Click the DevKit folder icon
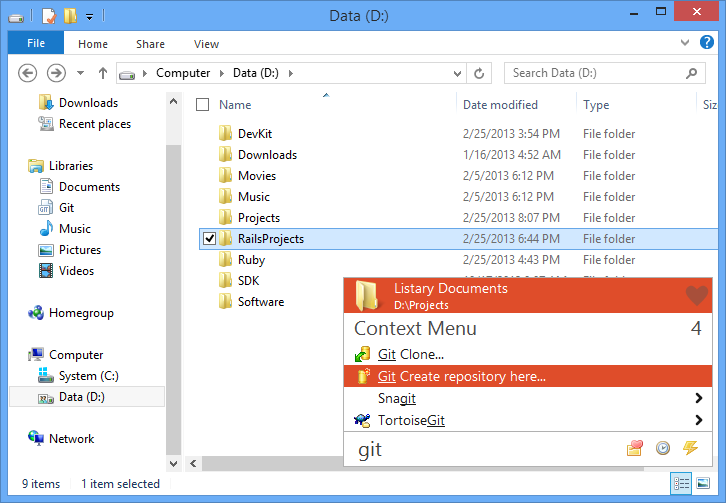 pyautogui.click(x=225, y=133)
